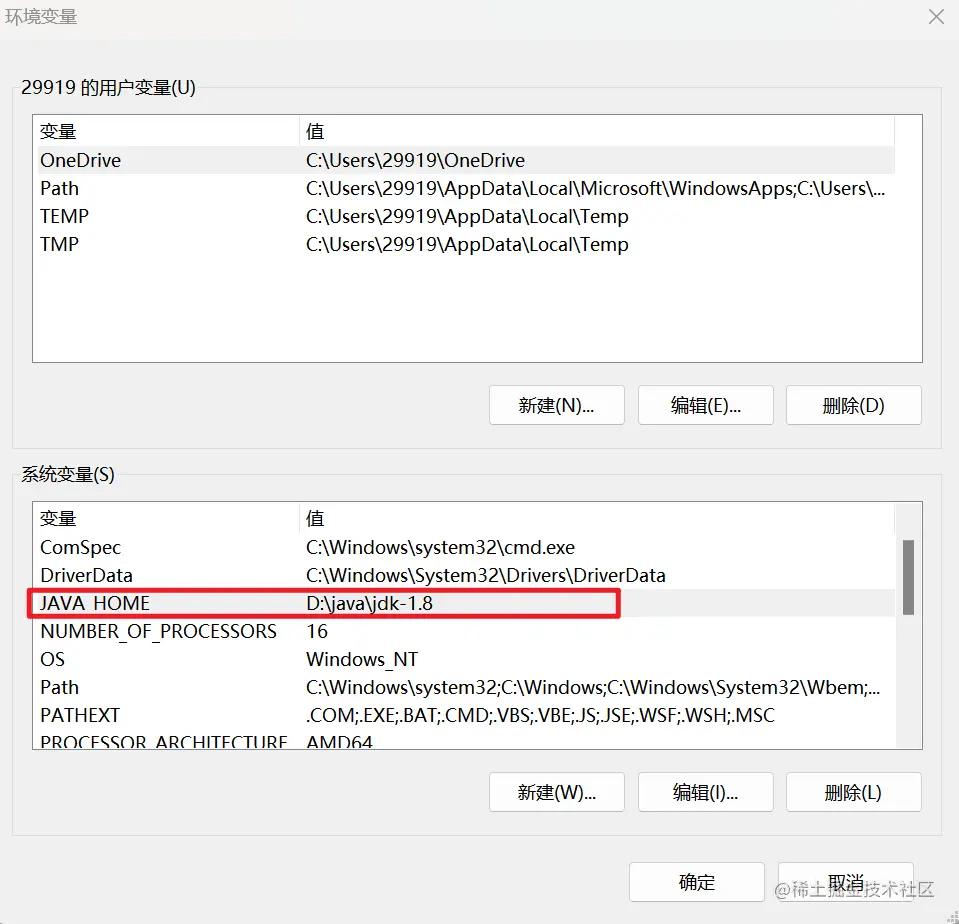This screenshot has height=924, width=959.
Task: Select the OneDrive user variable row
Action: 466,160
